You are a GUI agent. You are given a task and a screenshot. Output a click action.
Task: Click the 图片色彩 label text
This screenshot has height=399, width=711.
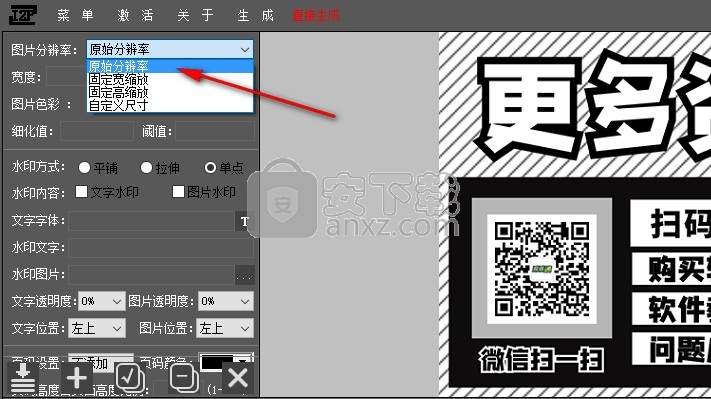pyautogui.click(x=41, y=104)
